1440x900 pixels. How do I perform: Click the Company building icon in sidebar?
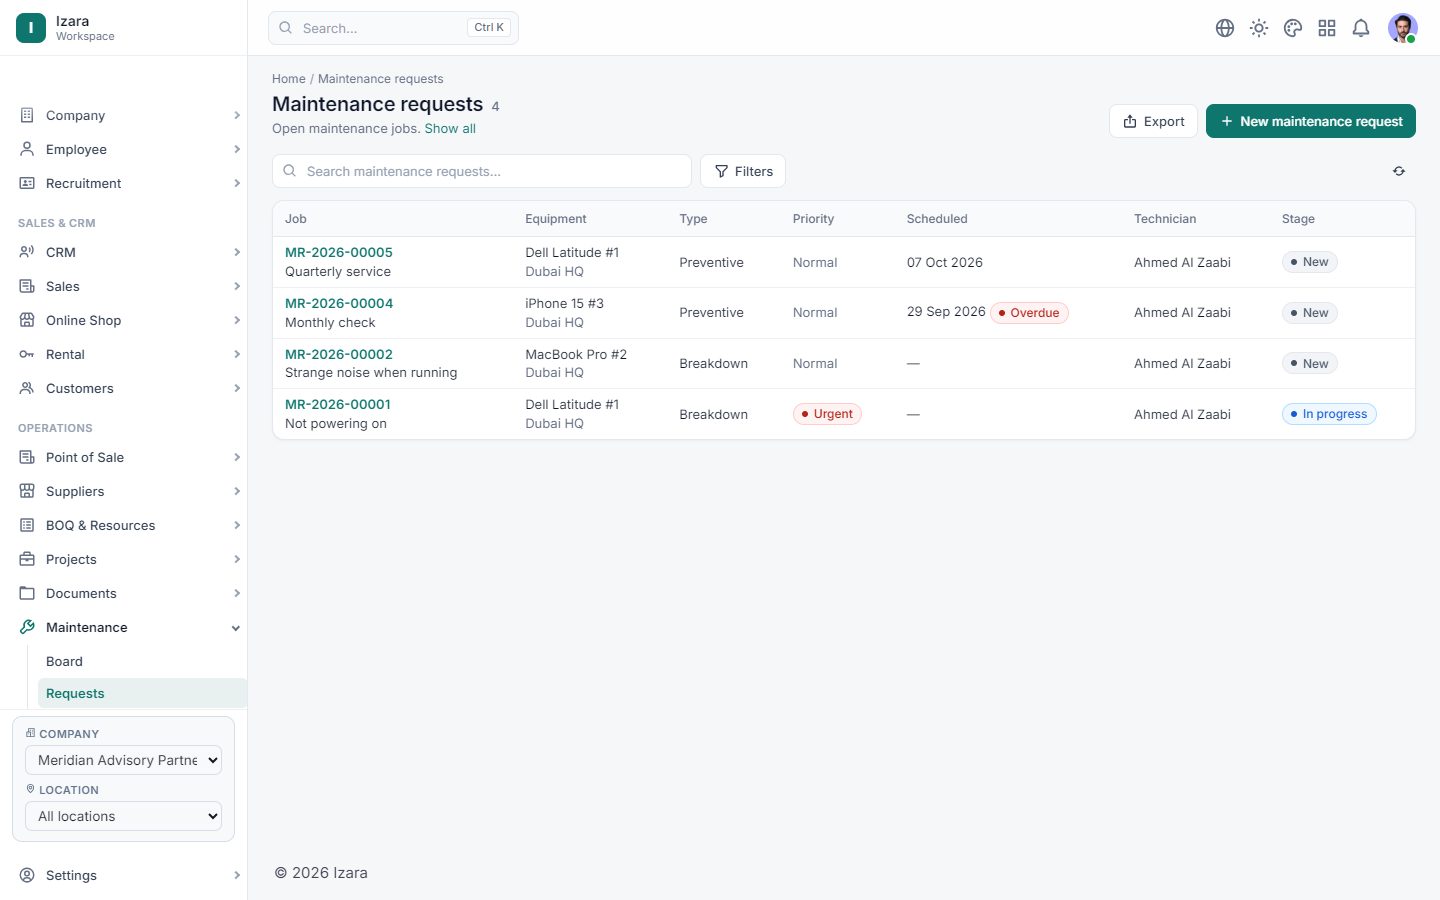(27, 115)
